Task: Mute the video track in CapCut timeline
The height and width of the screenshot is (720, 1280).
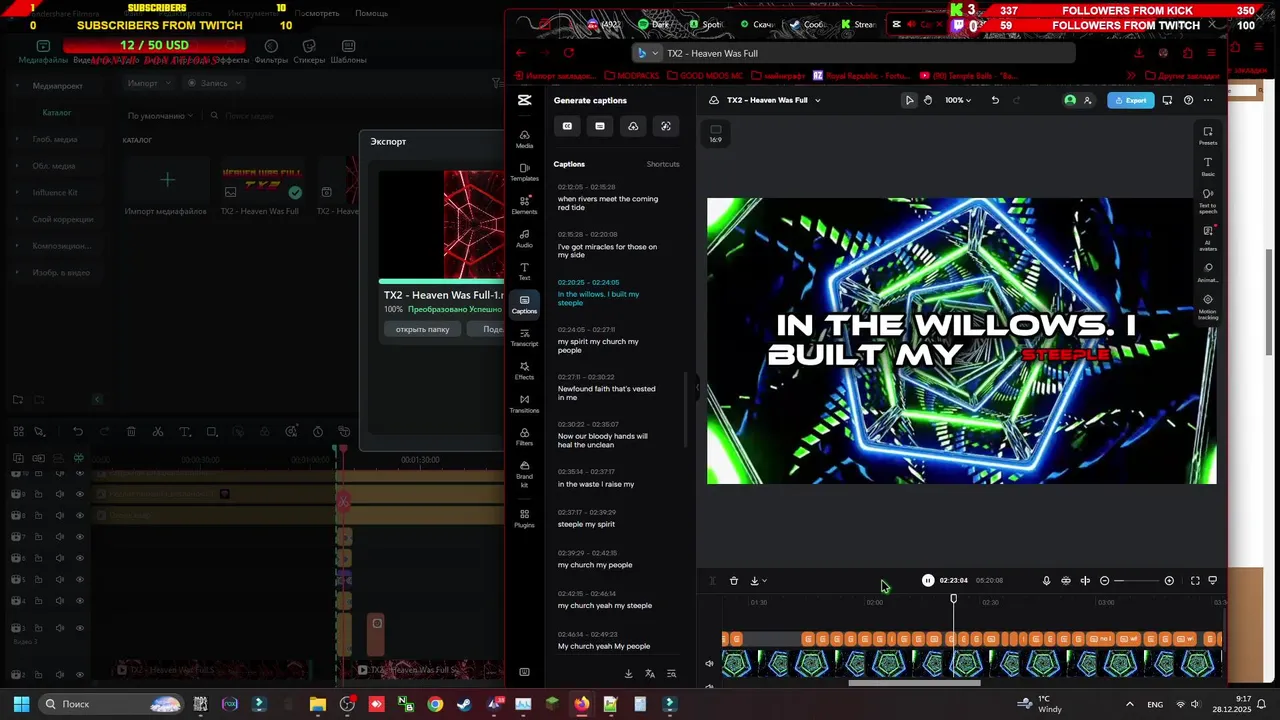Action: click(x=709, y=663)
